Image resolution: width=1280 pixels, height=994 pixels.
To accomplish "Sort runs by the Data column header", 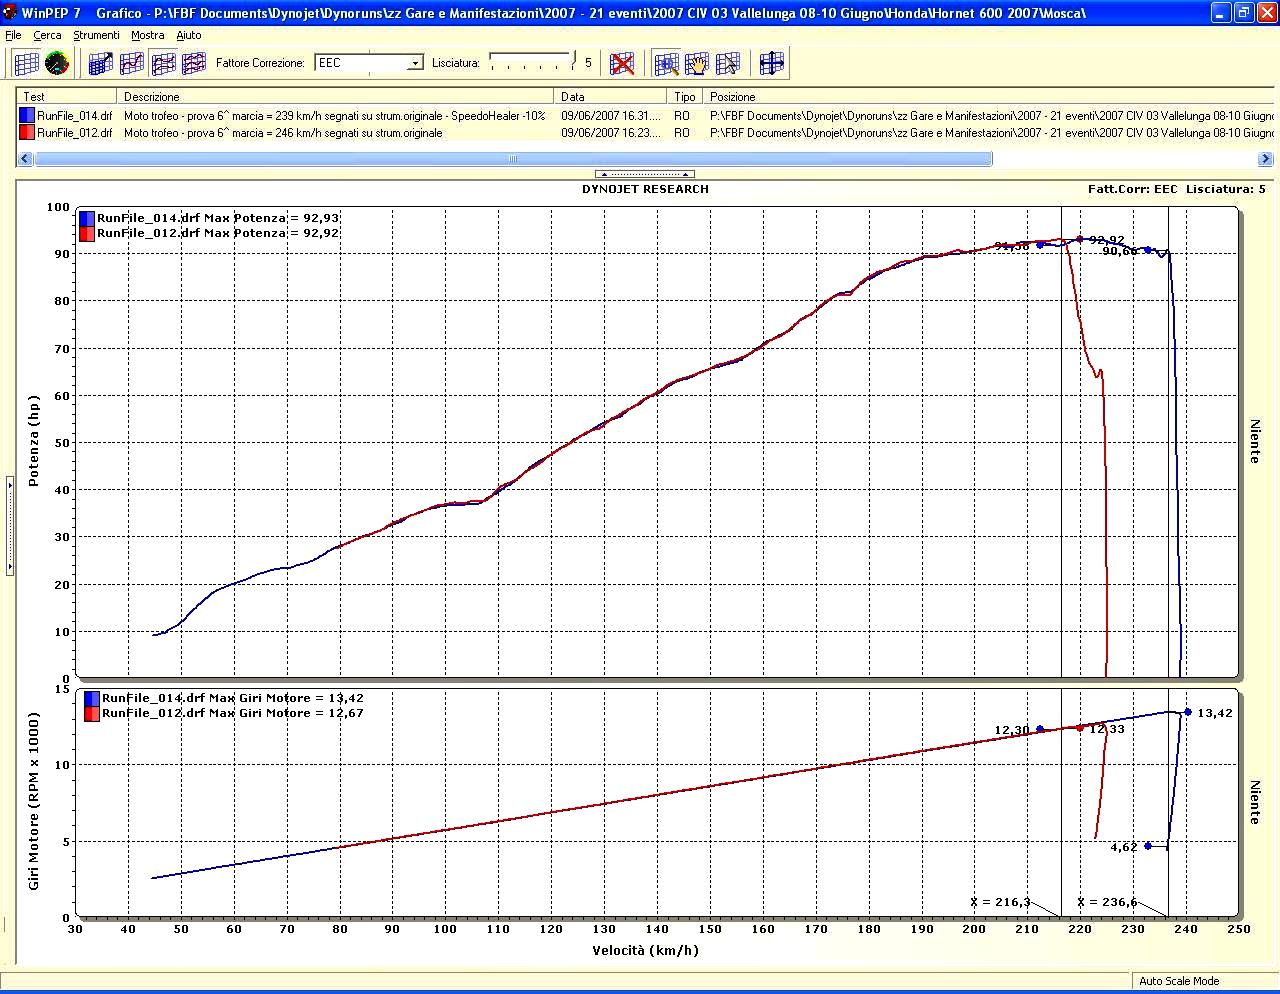I will click(x=611, y=97).
